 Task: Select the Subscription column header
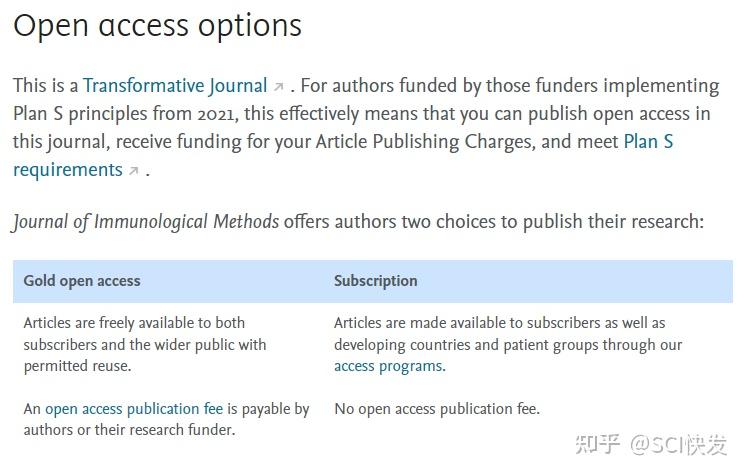click(x=375, y=281)
